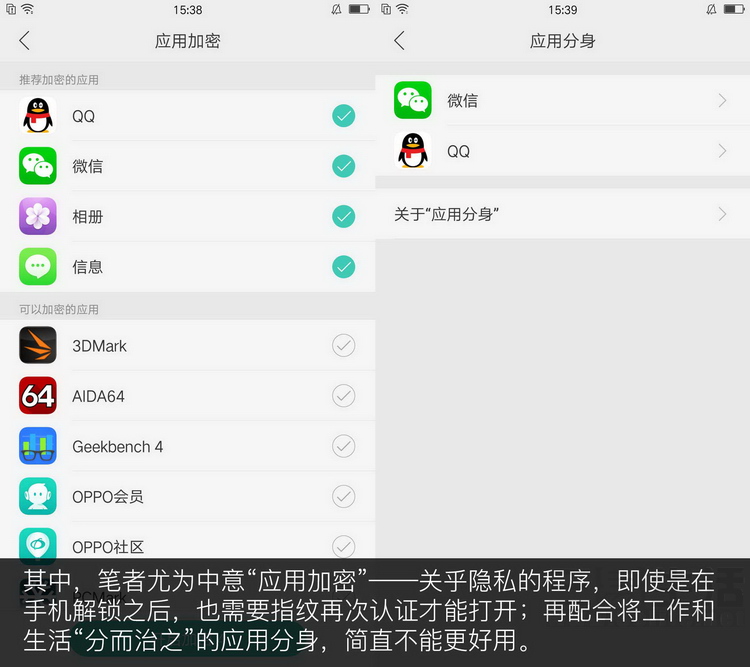Select the Geekbench 4 label
This screenshot has width=750, height=667.
point(118,446)
